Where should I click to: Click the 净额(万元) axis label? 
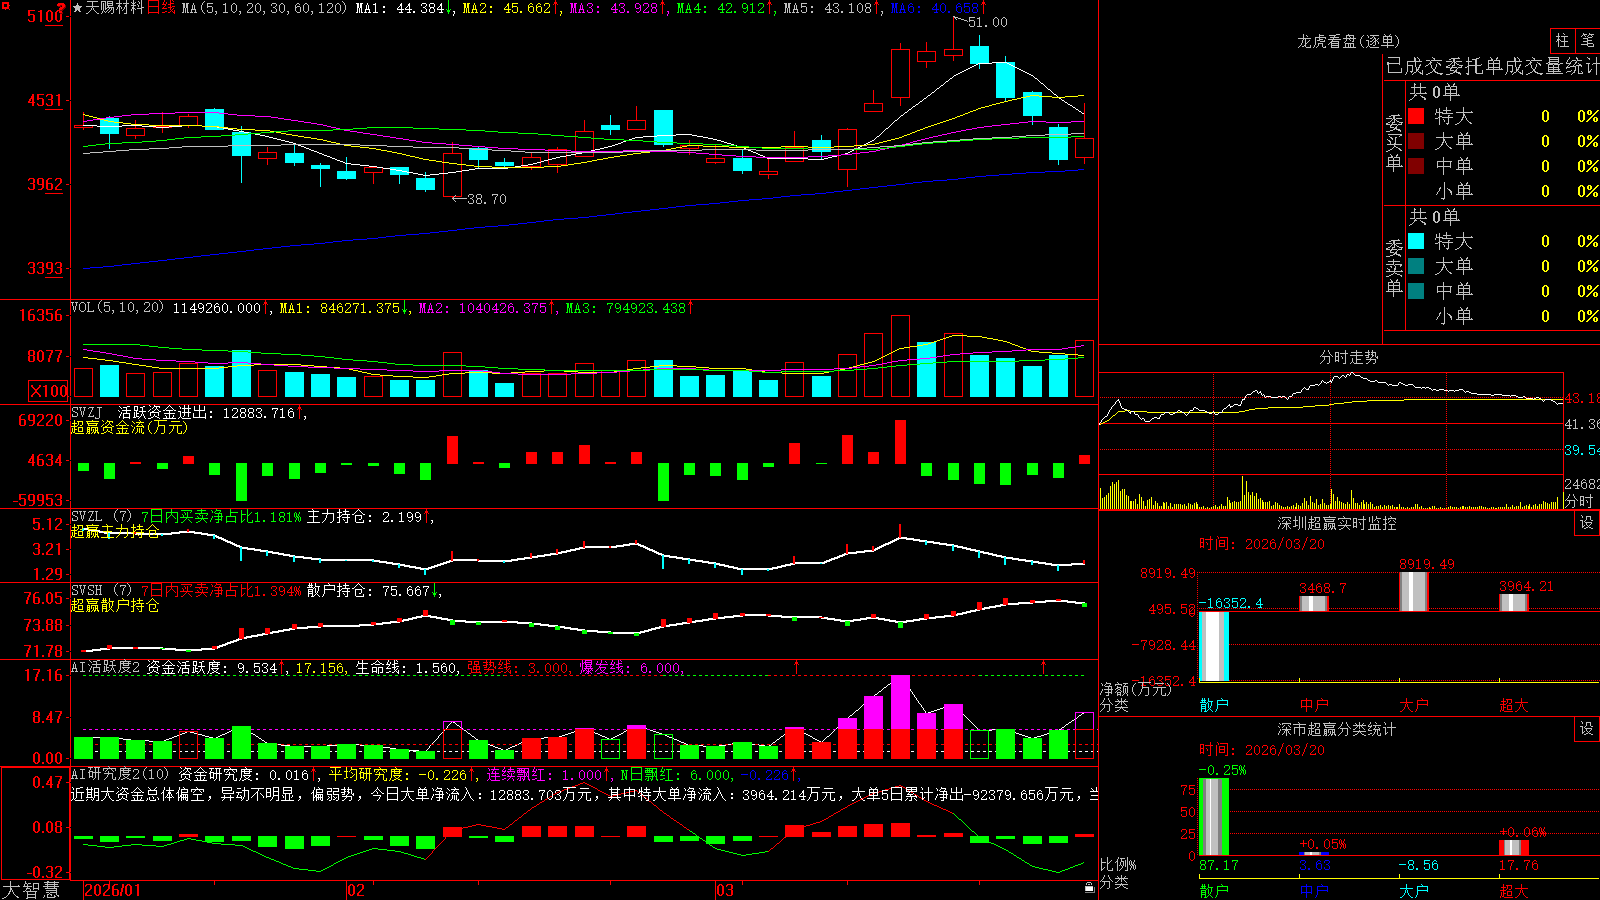[x=1135, y=689]
